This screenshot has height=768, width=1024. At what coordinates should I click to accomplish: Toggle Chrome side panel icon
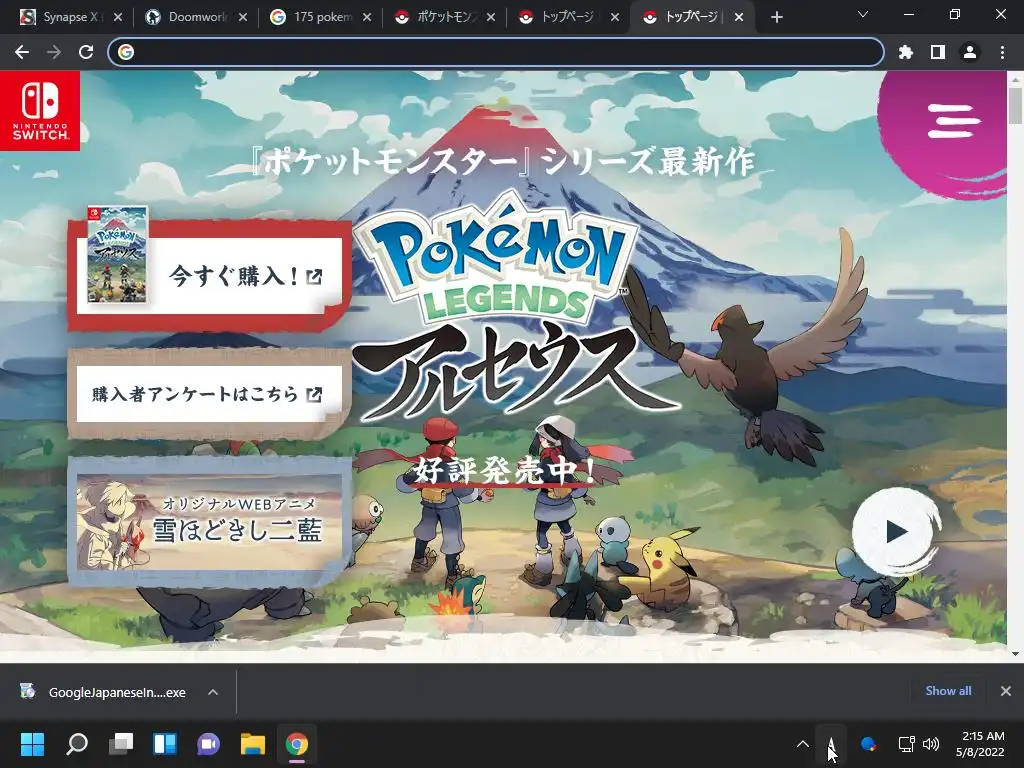(x=938, y=52)
